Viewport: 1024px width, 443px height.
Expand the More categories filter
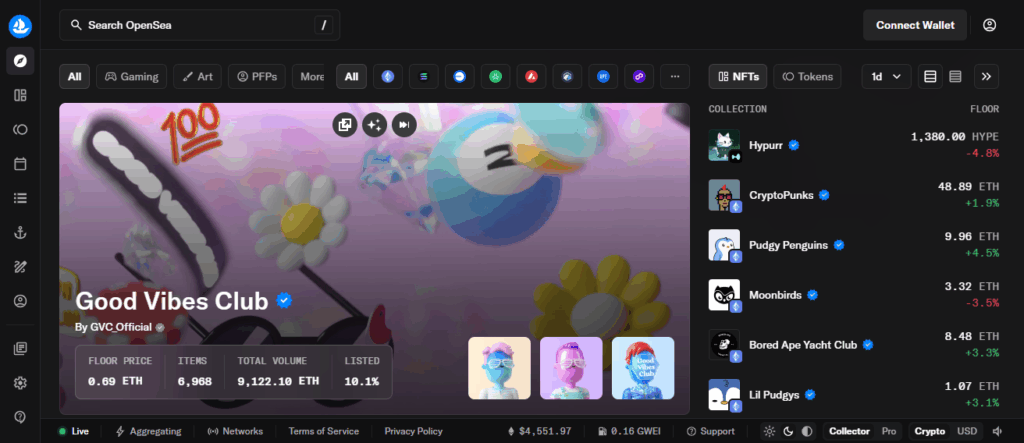[312, 76]
